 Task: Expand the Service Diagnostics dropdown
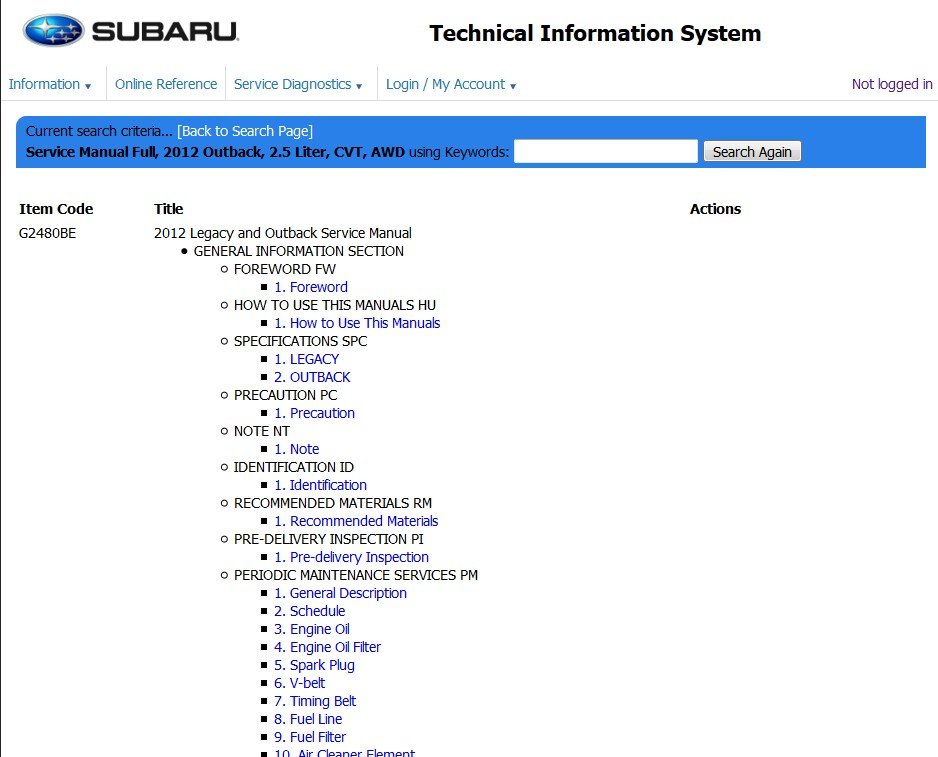coord(298,84)
